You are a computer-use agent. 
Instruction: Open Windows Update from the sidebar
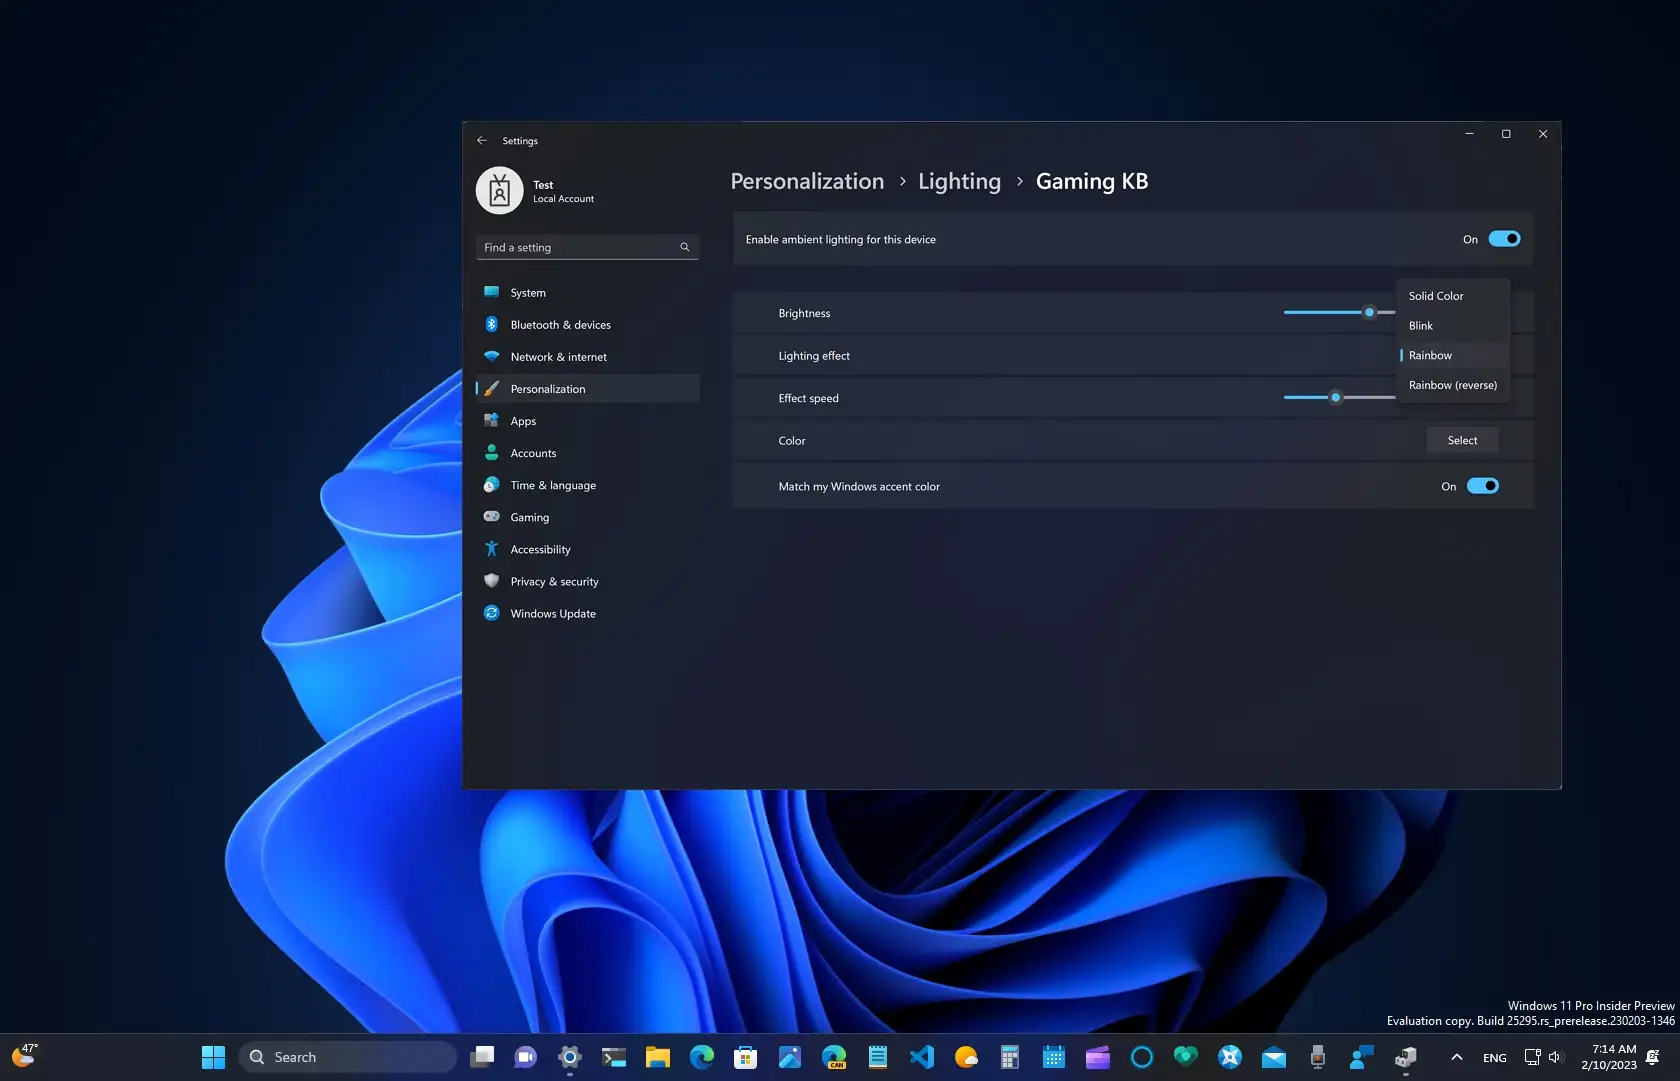pyautogui.click(x=553, y=613)
